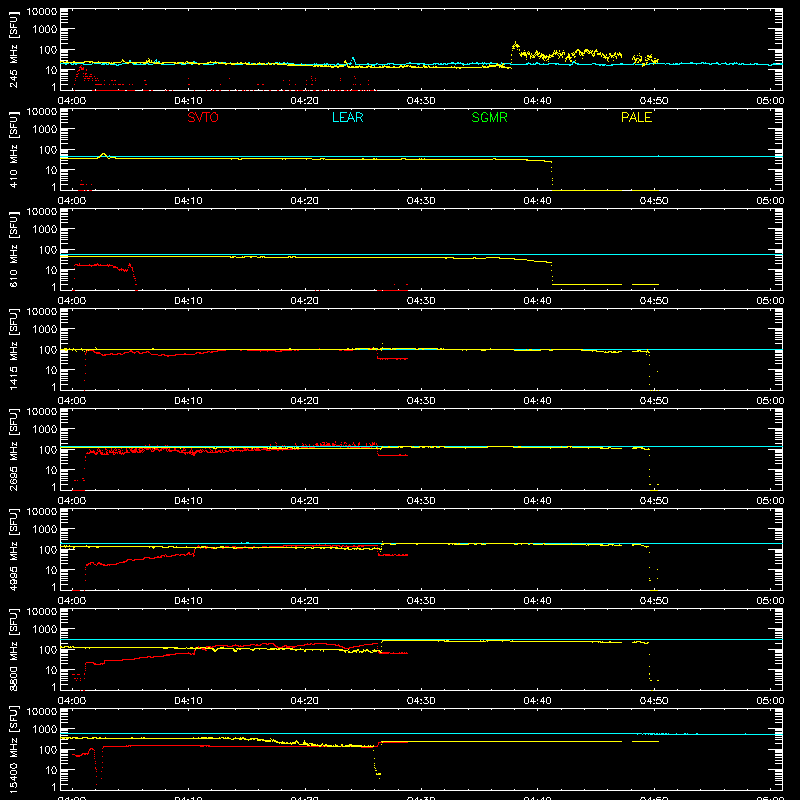Image resolution: width=800 pixels, height=800 pixels.
Task: Click the green SGMR station legend label
Action: coord(489,117)
